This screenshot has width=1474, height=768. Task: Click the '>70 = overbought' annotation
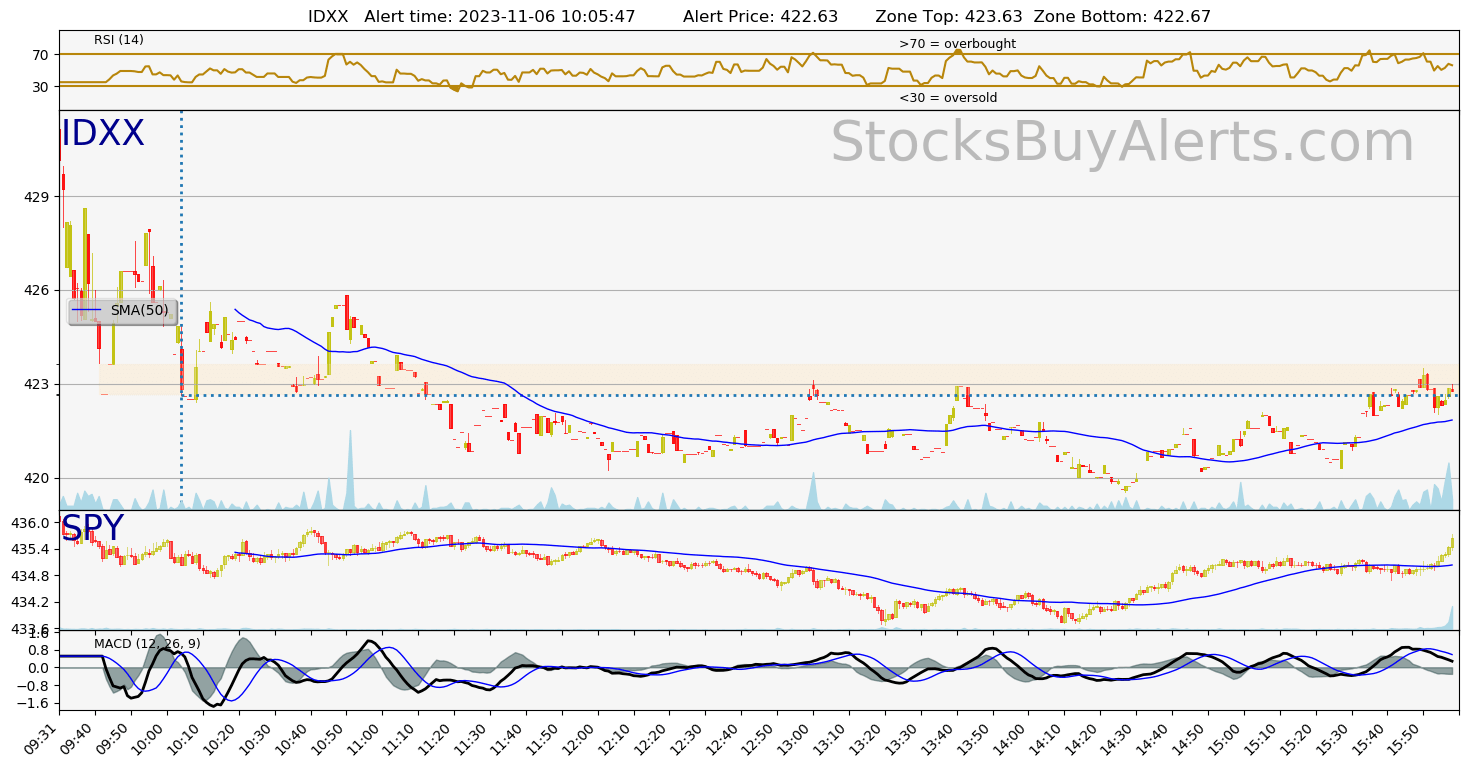tap(957, 44)
